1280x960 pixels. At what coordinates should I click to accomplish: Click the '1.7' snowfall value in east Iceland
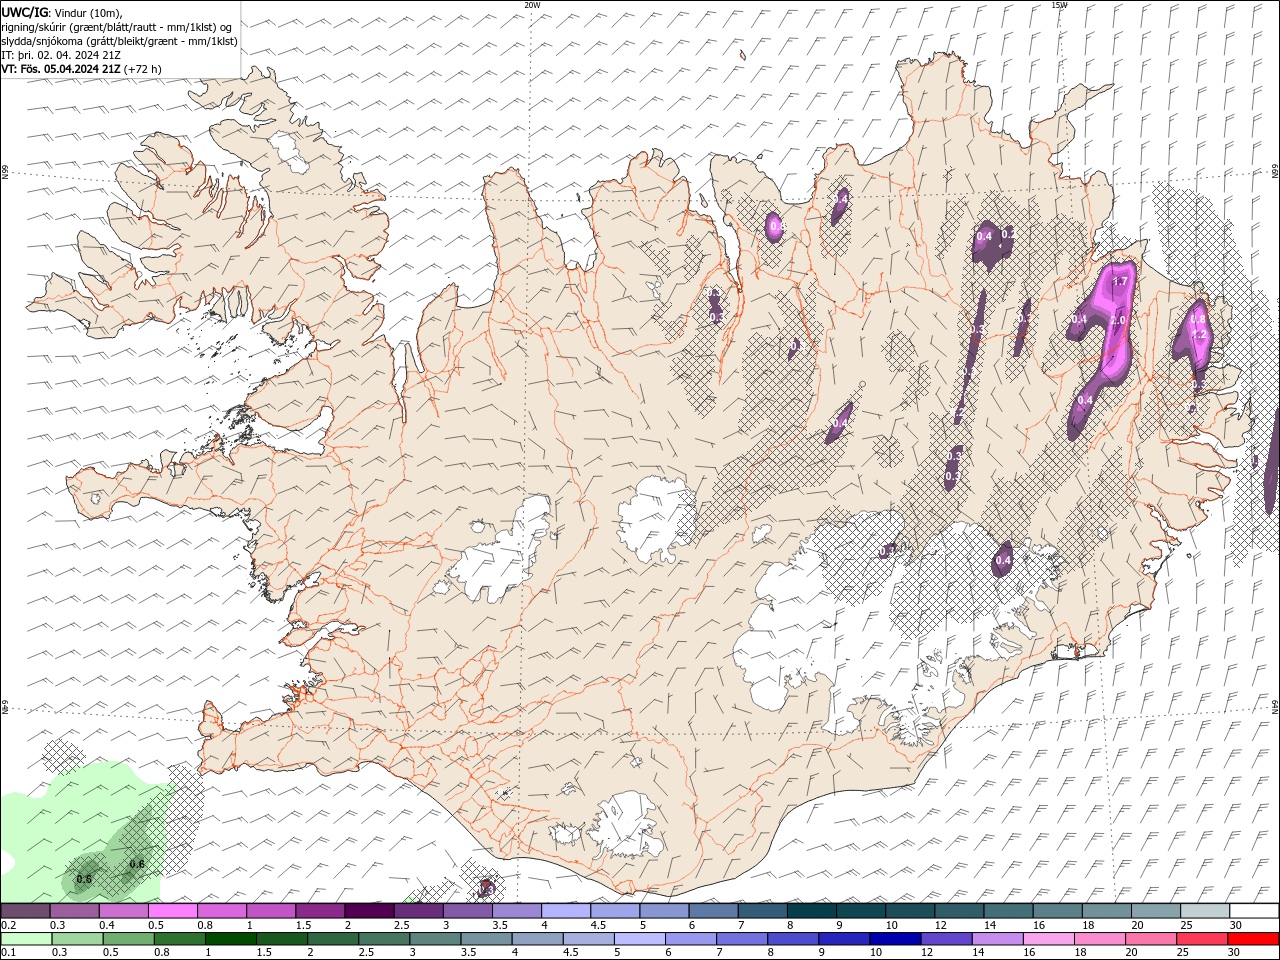coord(1120,282)
